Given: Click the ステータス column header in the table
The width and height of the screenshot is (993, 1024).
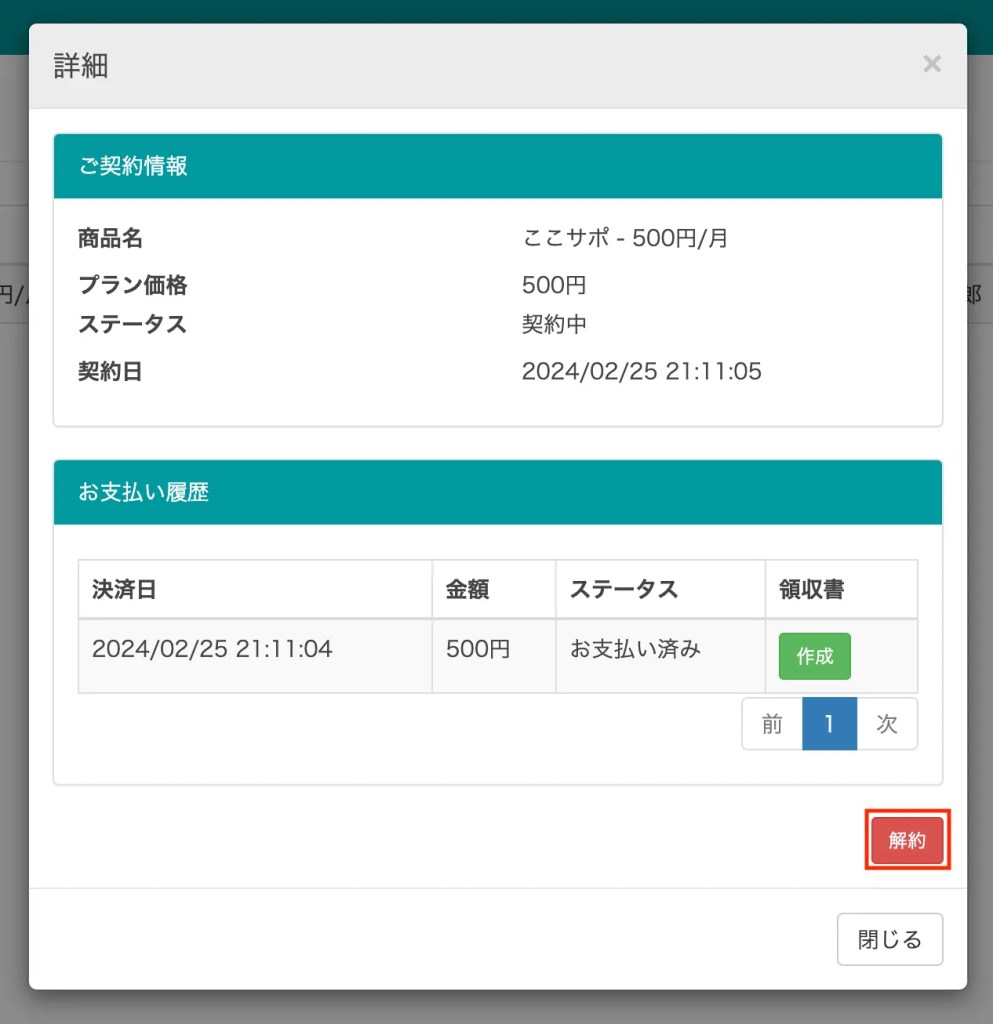Looking at the screenshot, I should pos(624,590).
